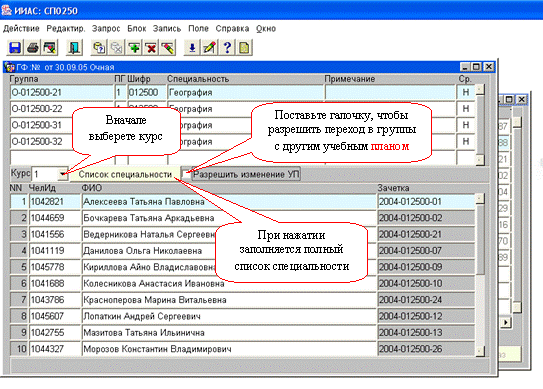543x389 pixels.
Task: Minimize the ГФ inner window
Action: click(465, 67)
